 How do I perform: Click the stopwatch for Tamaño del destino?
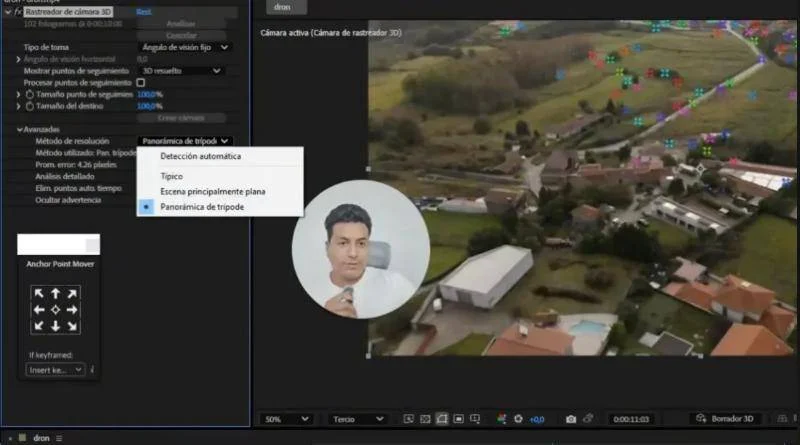point(30,106)
